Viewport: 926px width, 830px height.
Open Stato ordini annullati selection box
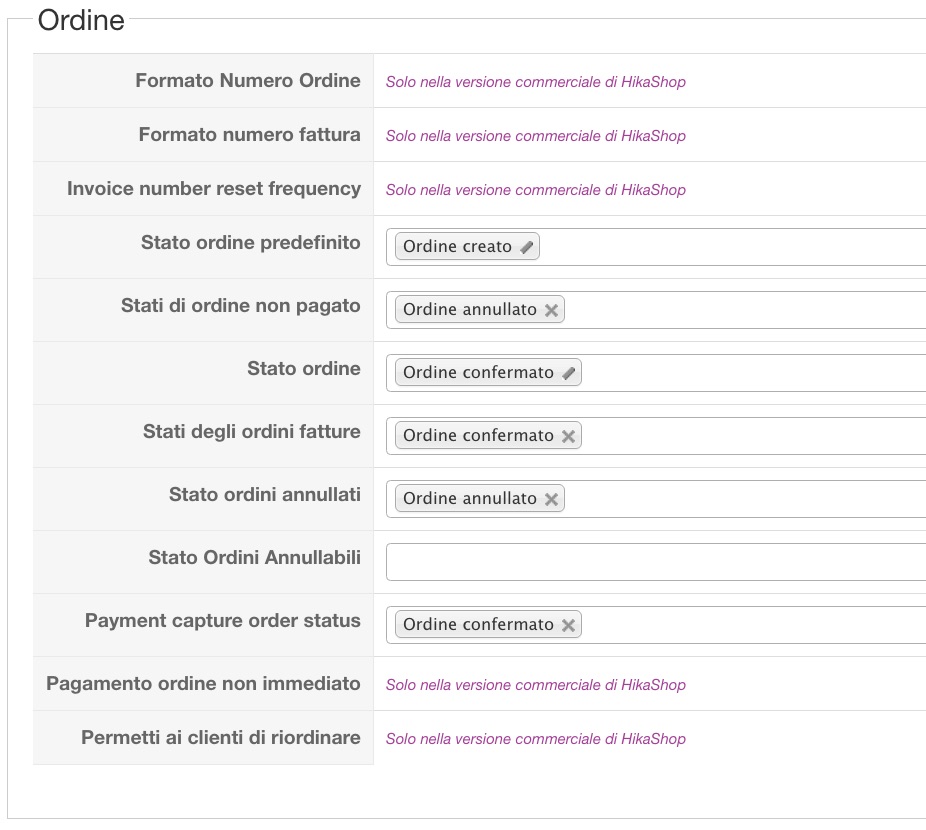[x=740, y=499]
